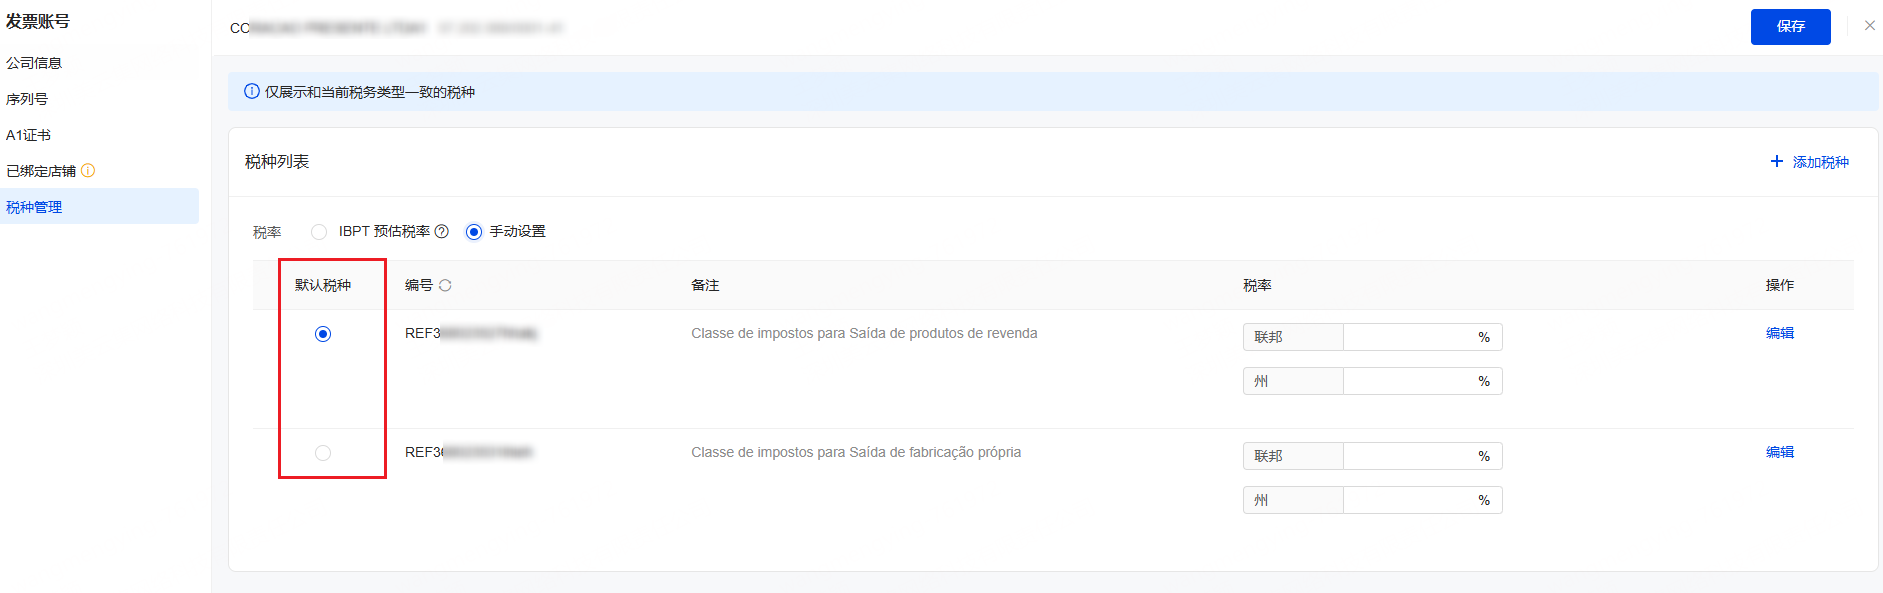This screenshot has width=1883, height=593.
Task: Open the help icon beside IBPT 预估税率
Action: (x=442, y=231)
